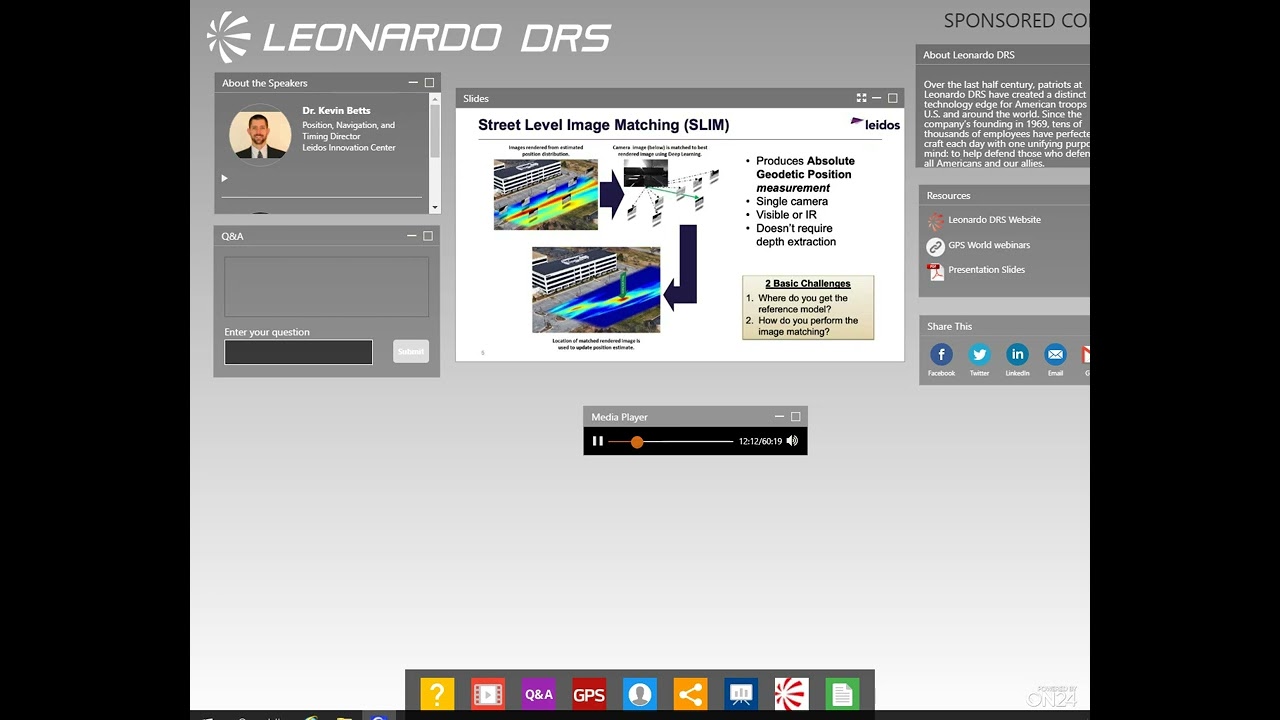Click the Share This panel title

(949, 327)
